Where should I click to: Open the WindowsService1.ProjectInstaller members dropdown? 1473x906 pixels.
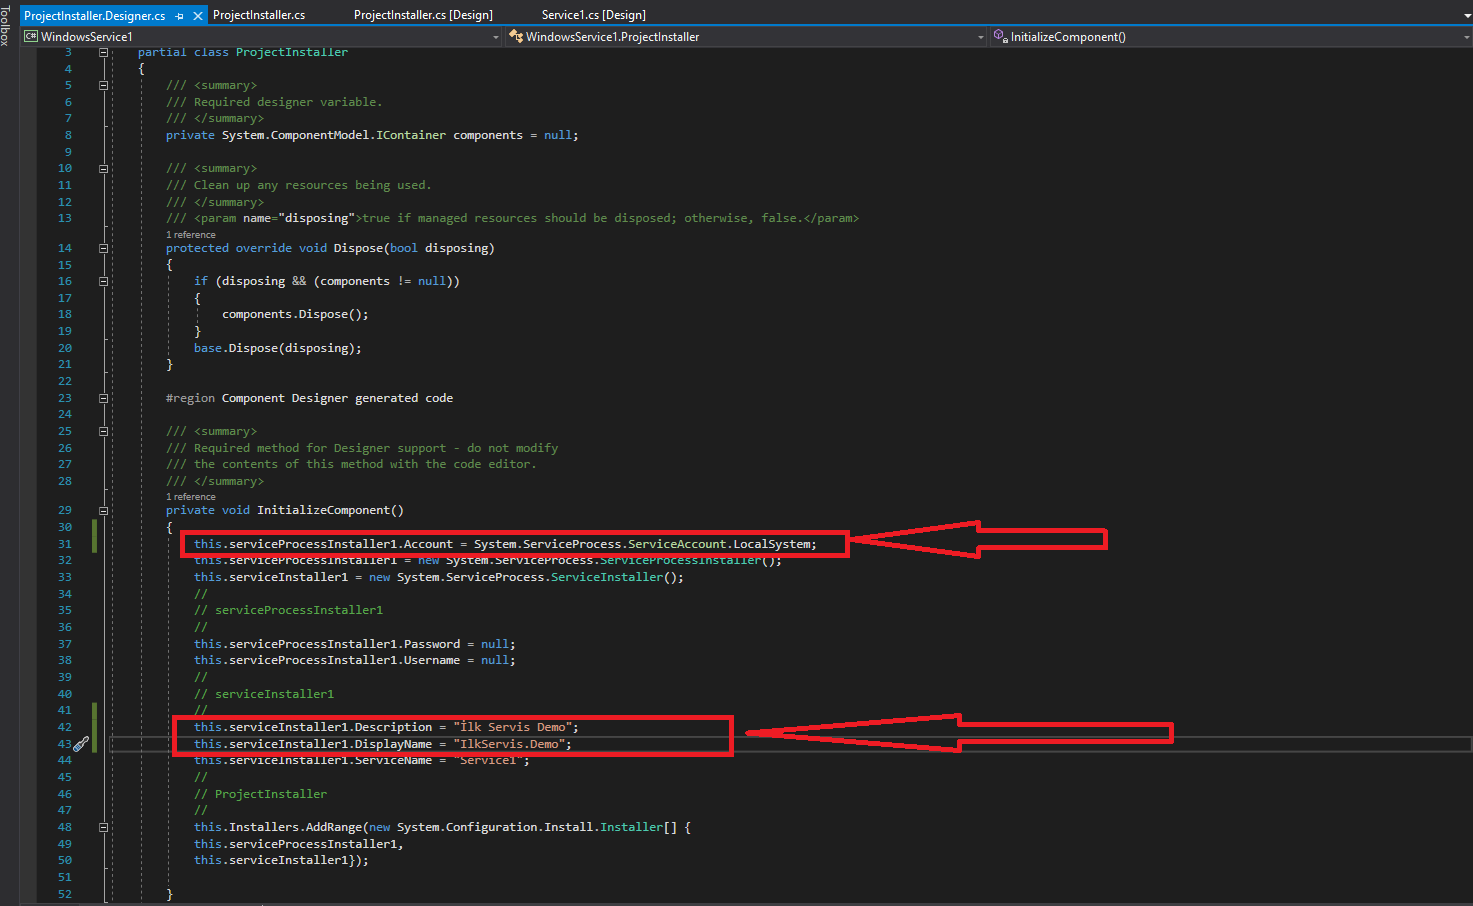click(x=979, y=35)
